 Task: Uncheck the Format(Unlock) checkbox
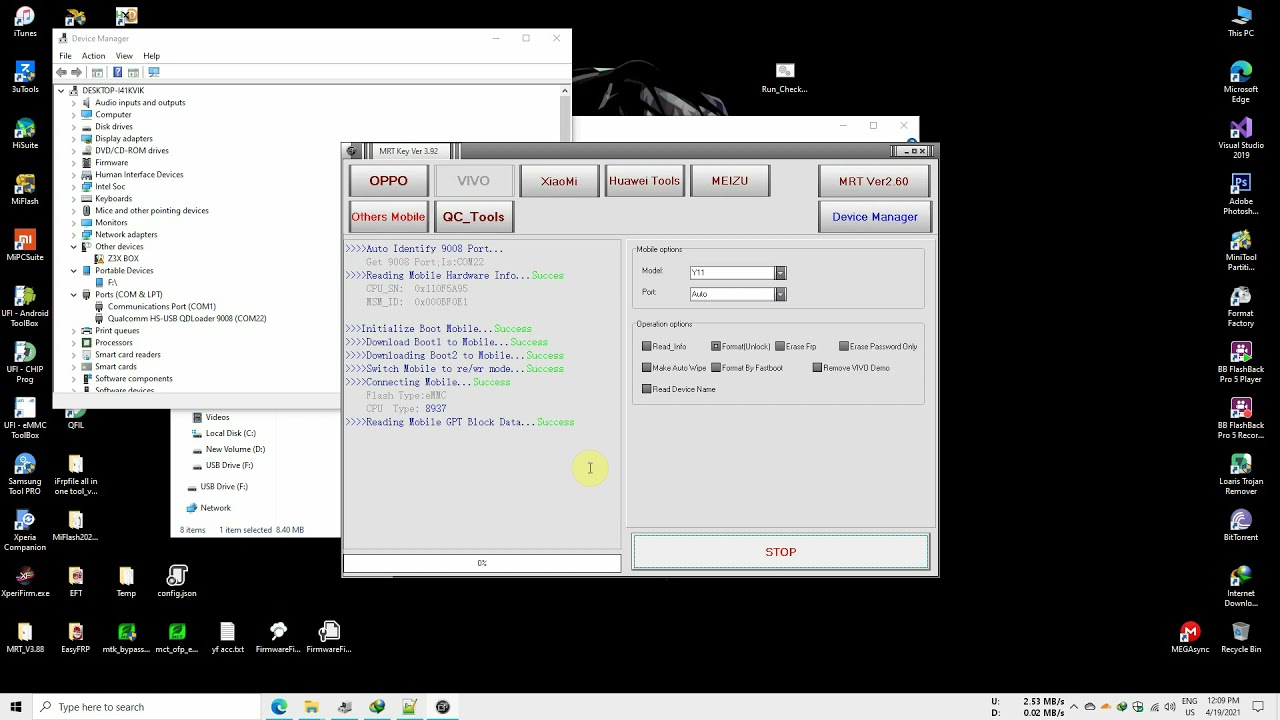click(x=716, y=346)
